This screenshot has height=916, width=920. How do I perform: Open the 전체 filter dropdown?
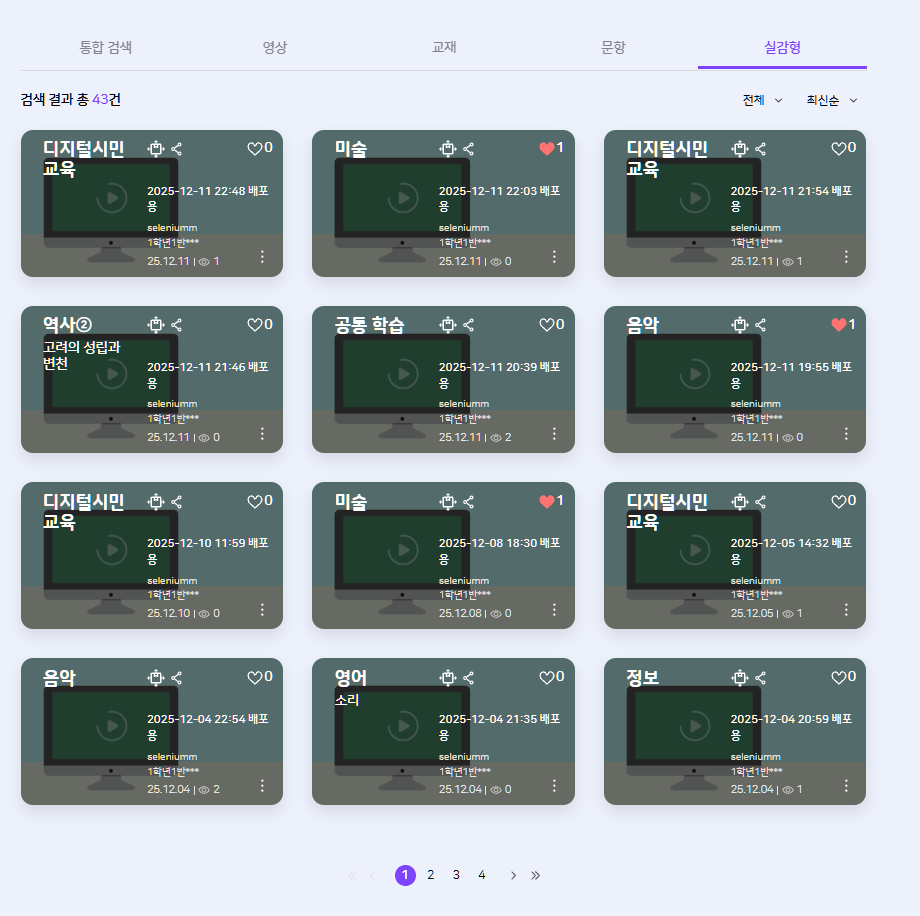(x=762, y=100)
